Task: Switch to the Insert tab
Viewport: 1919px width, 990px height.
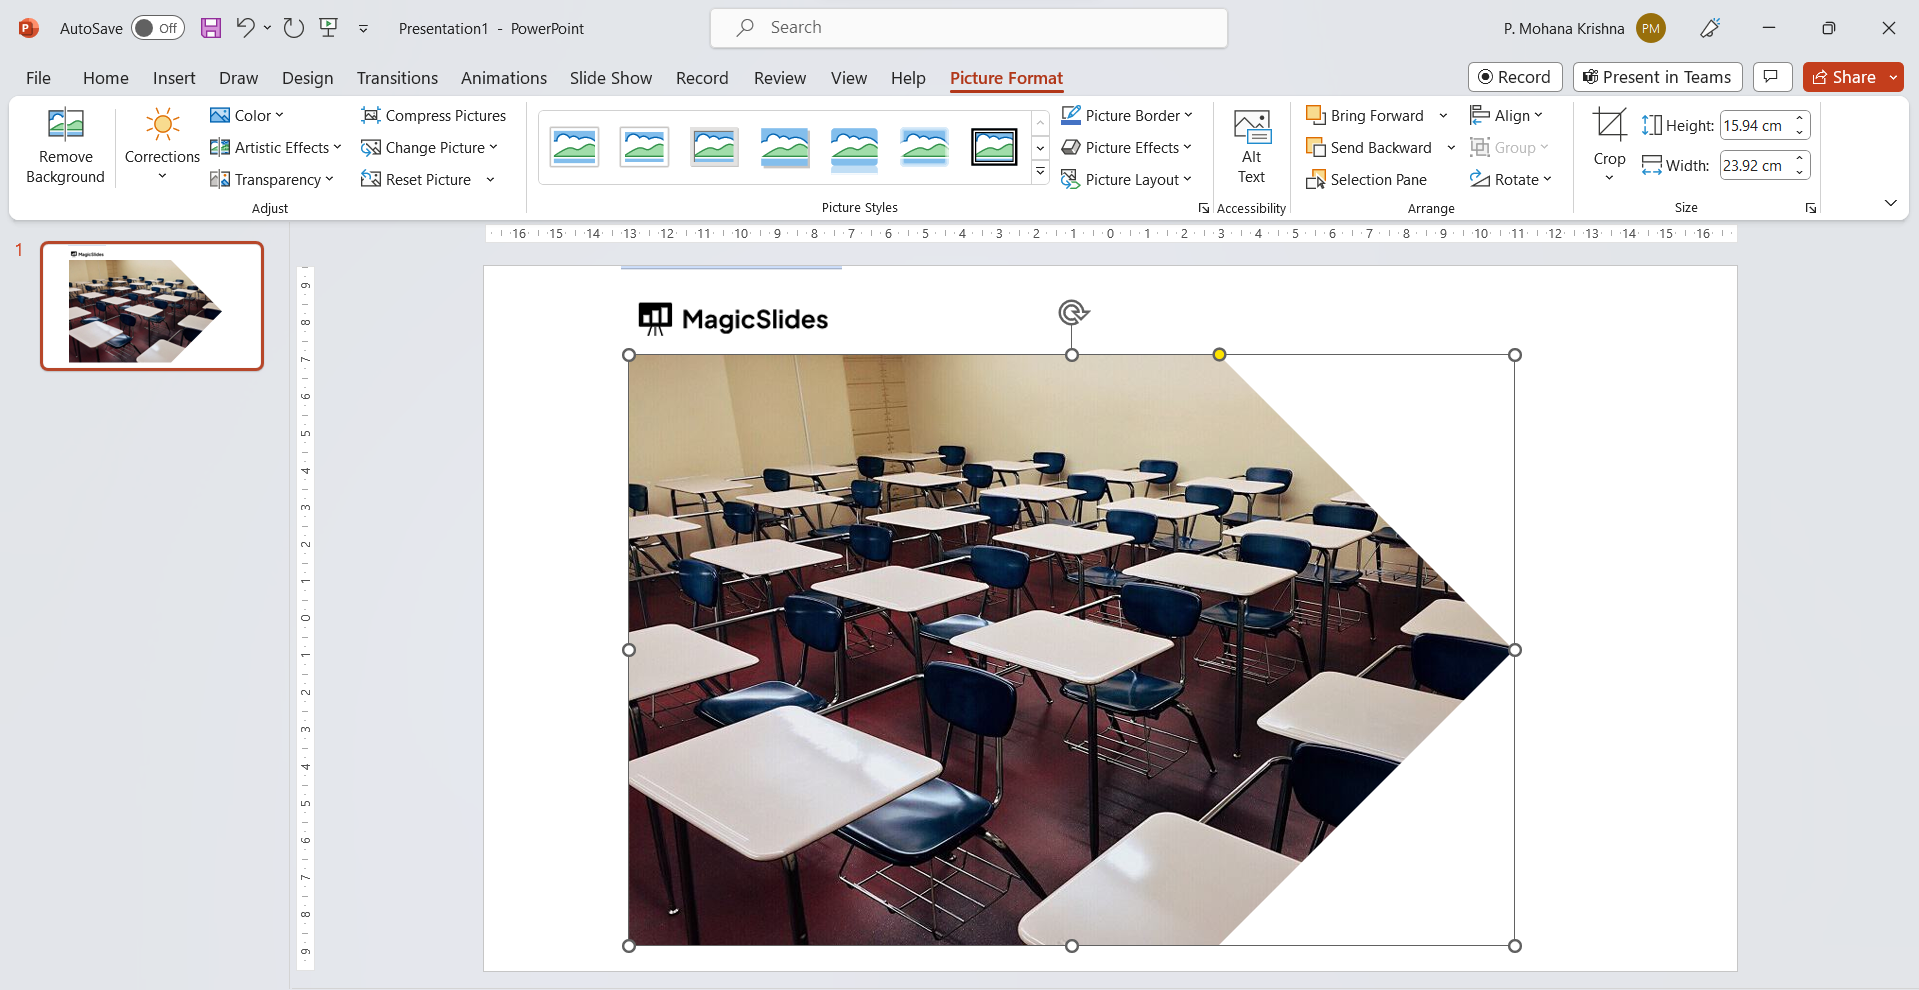Action: click(x=174, y=78)
